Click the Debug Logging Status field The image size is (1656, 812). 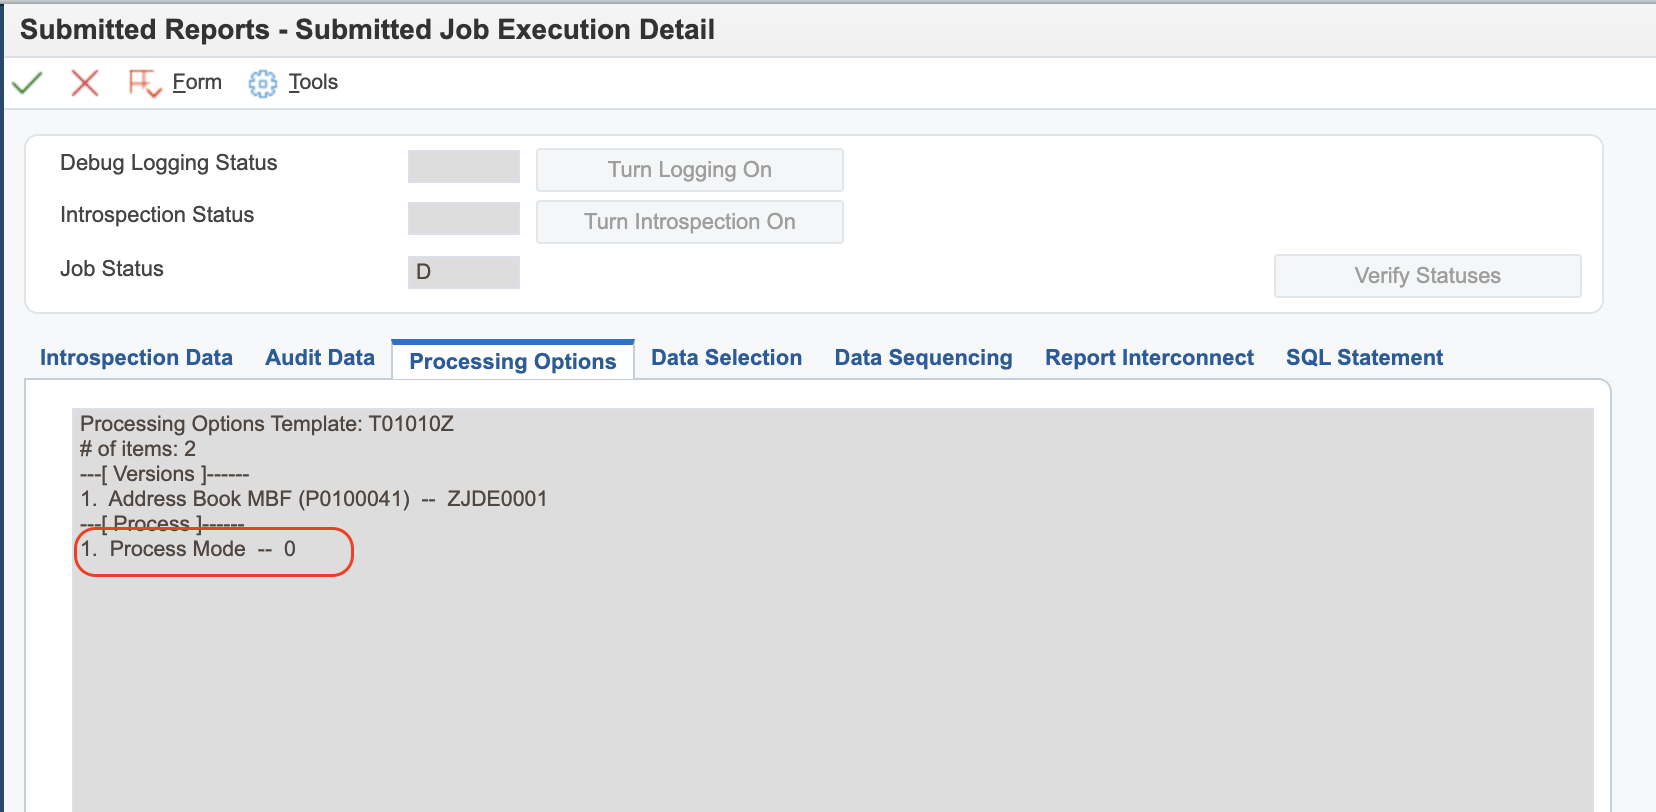(x=464, y=167)
